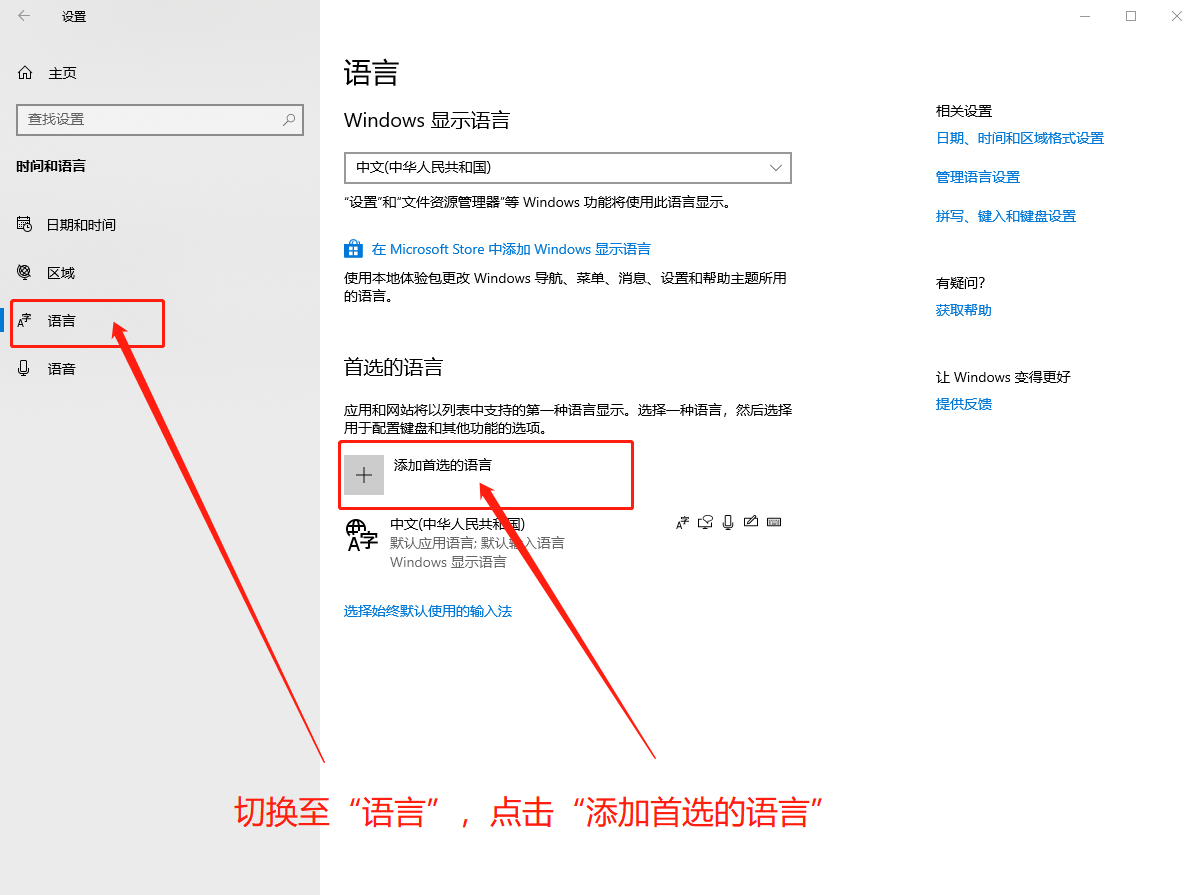
Task: Click the plus icon to add a language
Action: tap(364, 475)
